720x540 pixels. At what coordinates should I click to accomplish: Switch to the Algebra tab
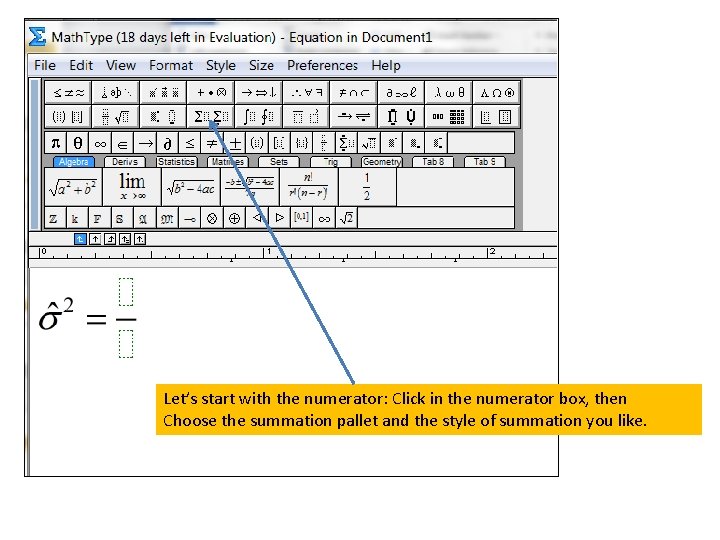tap(73, 162)
